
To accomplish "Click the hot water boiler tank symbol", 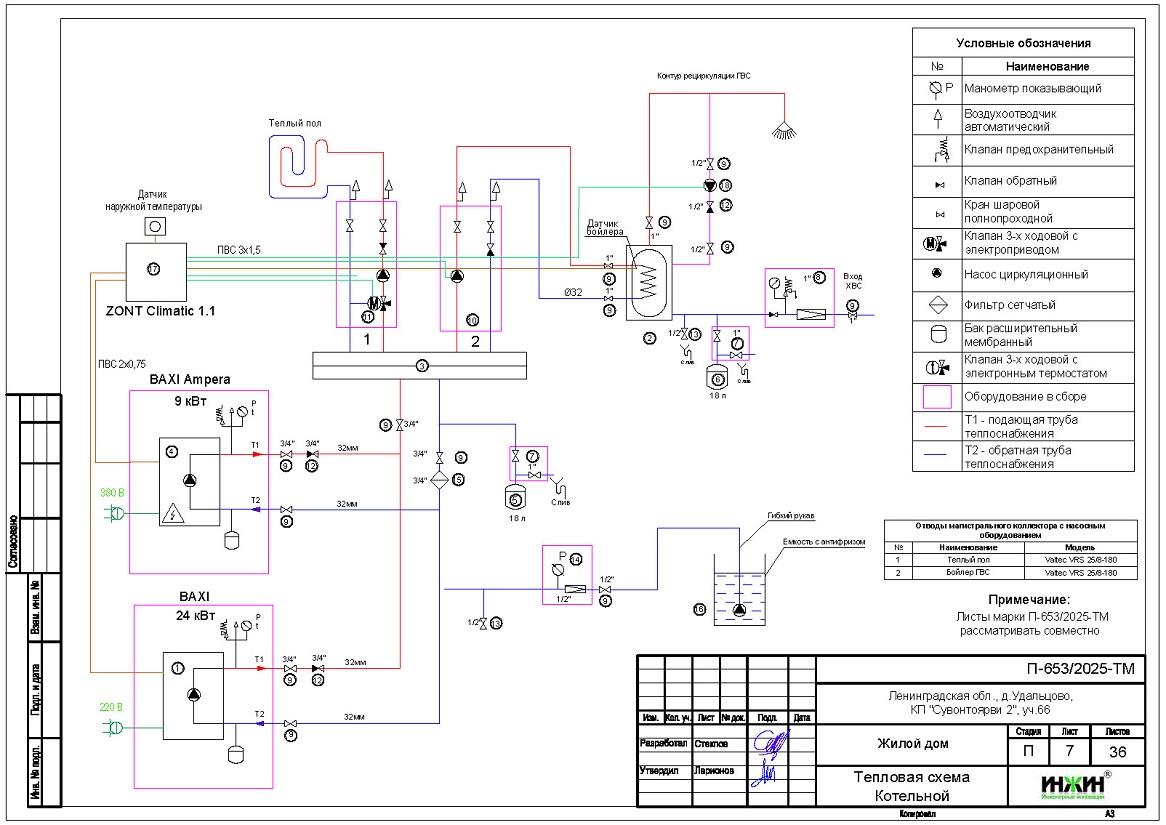I will (652, 277).
